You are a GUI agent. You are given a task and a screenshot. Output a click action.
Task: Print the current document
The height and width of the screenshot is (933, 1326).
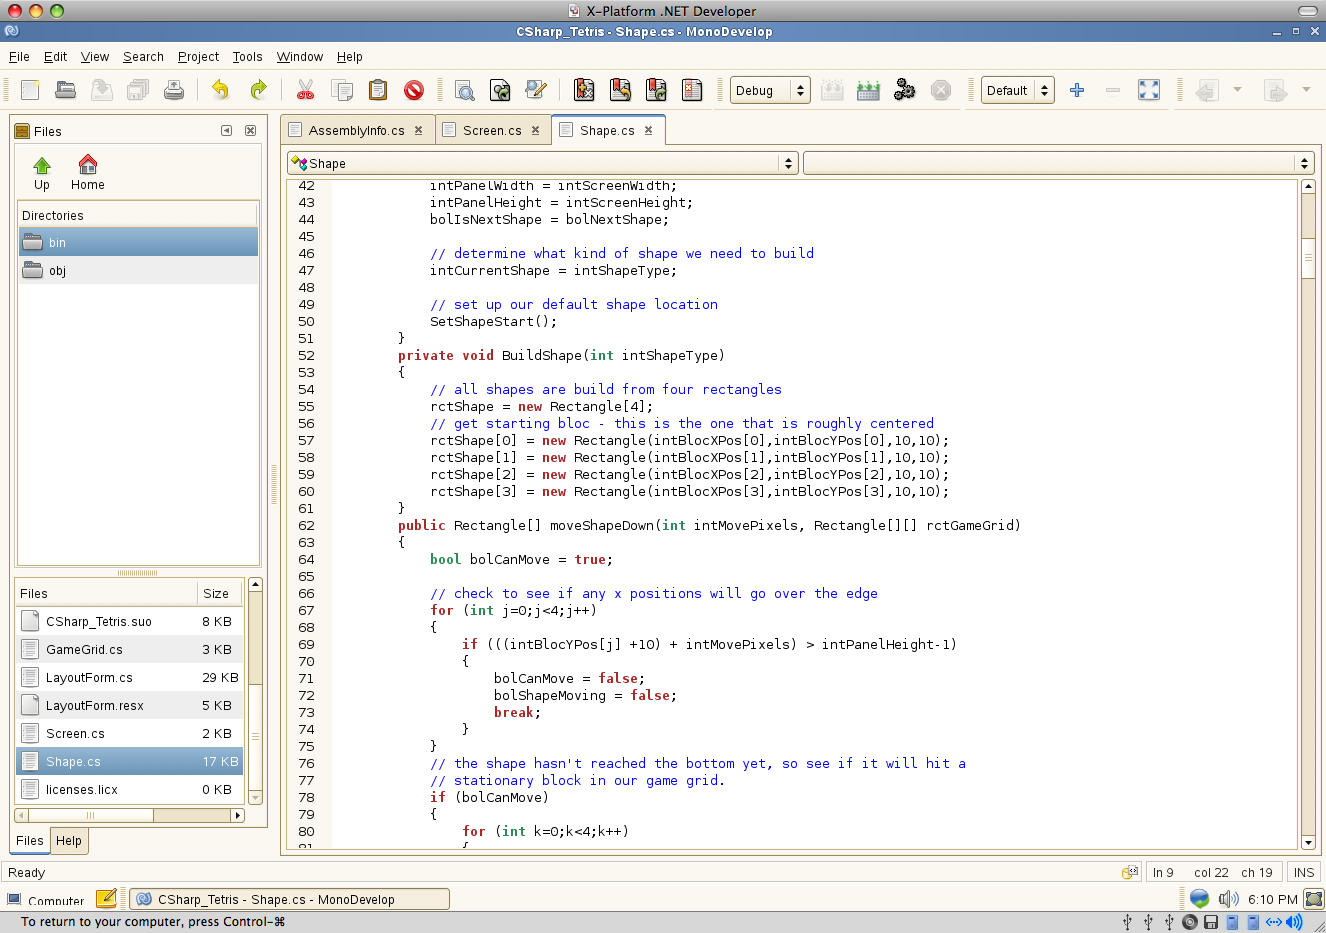[x=174, y=90]
